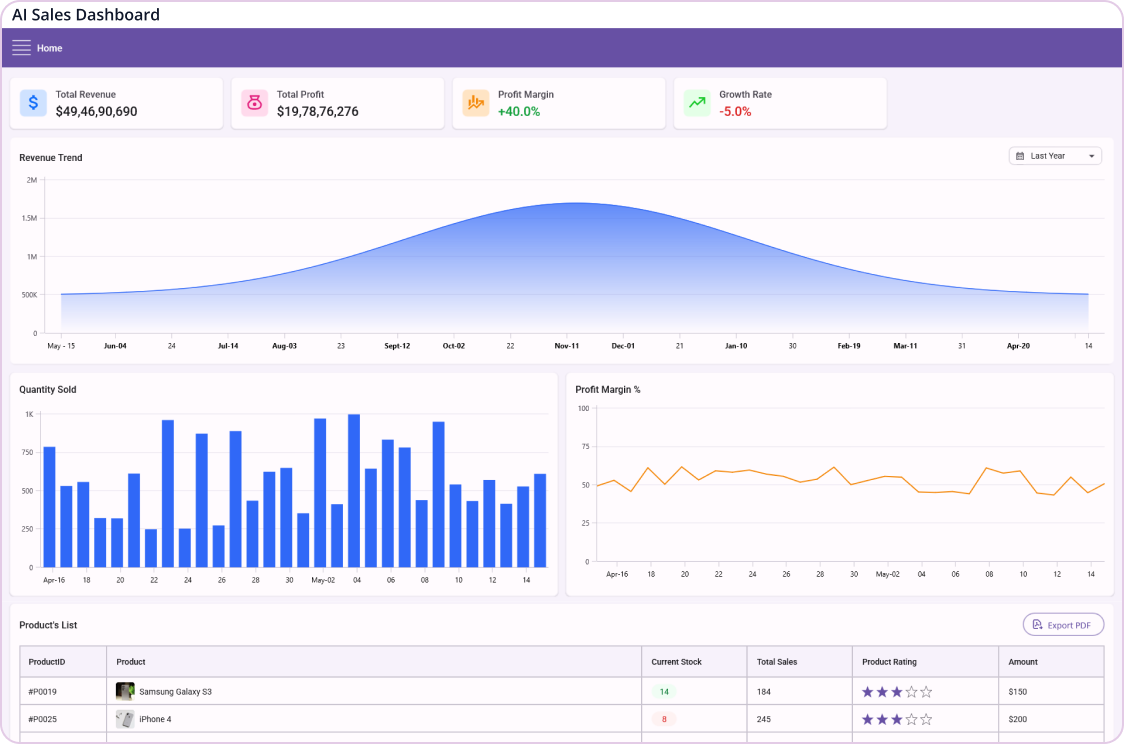The height and width of the screenshot is (744, 1124).
Task: Sort by ProductID column header
Action: [x=63, y=662]
